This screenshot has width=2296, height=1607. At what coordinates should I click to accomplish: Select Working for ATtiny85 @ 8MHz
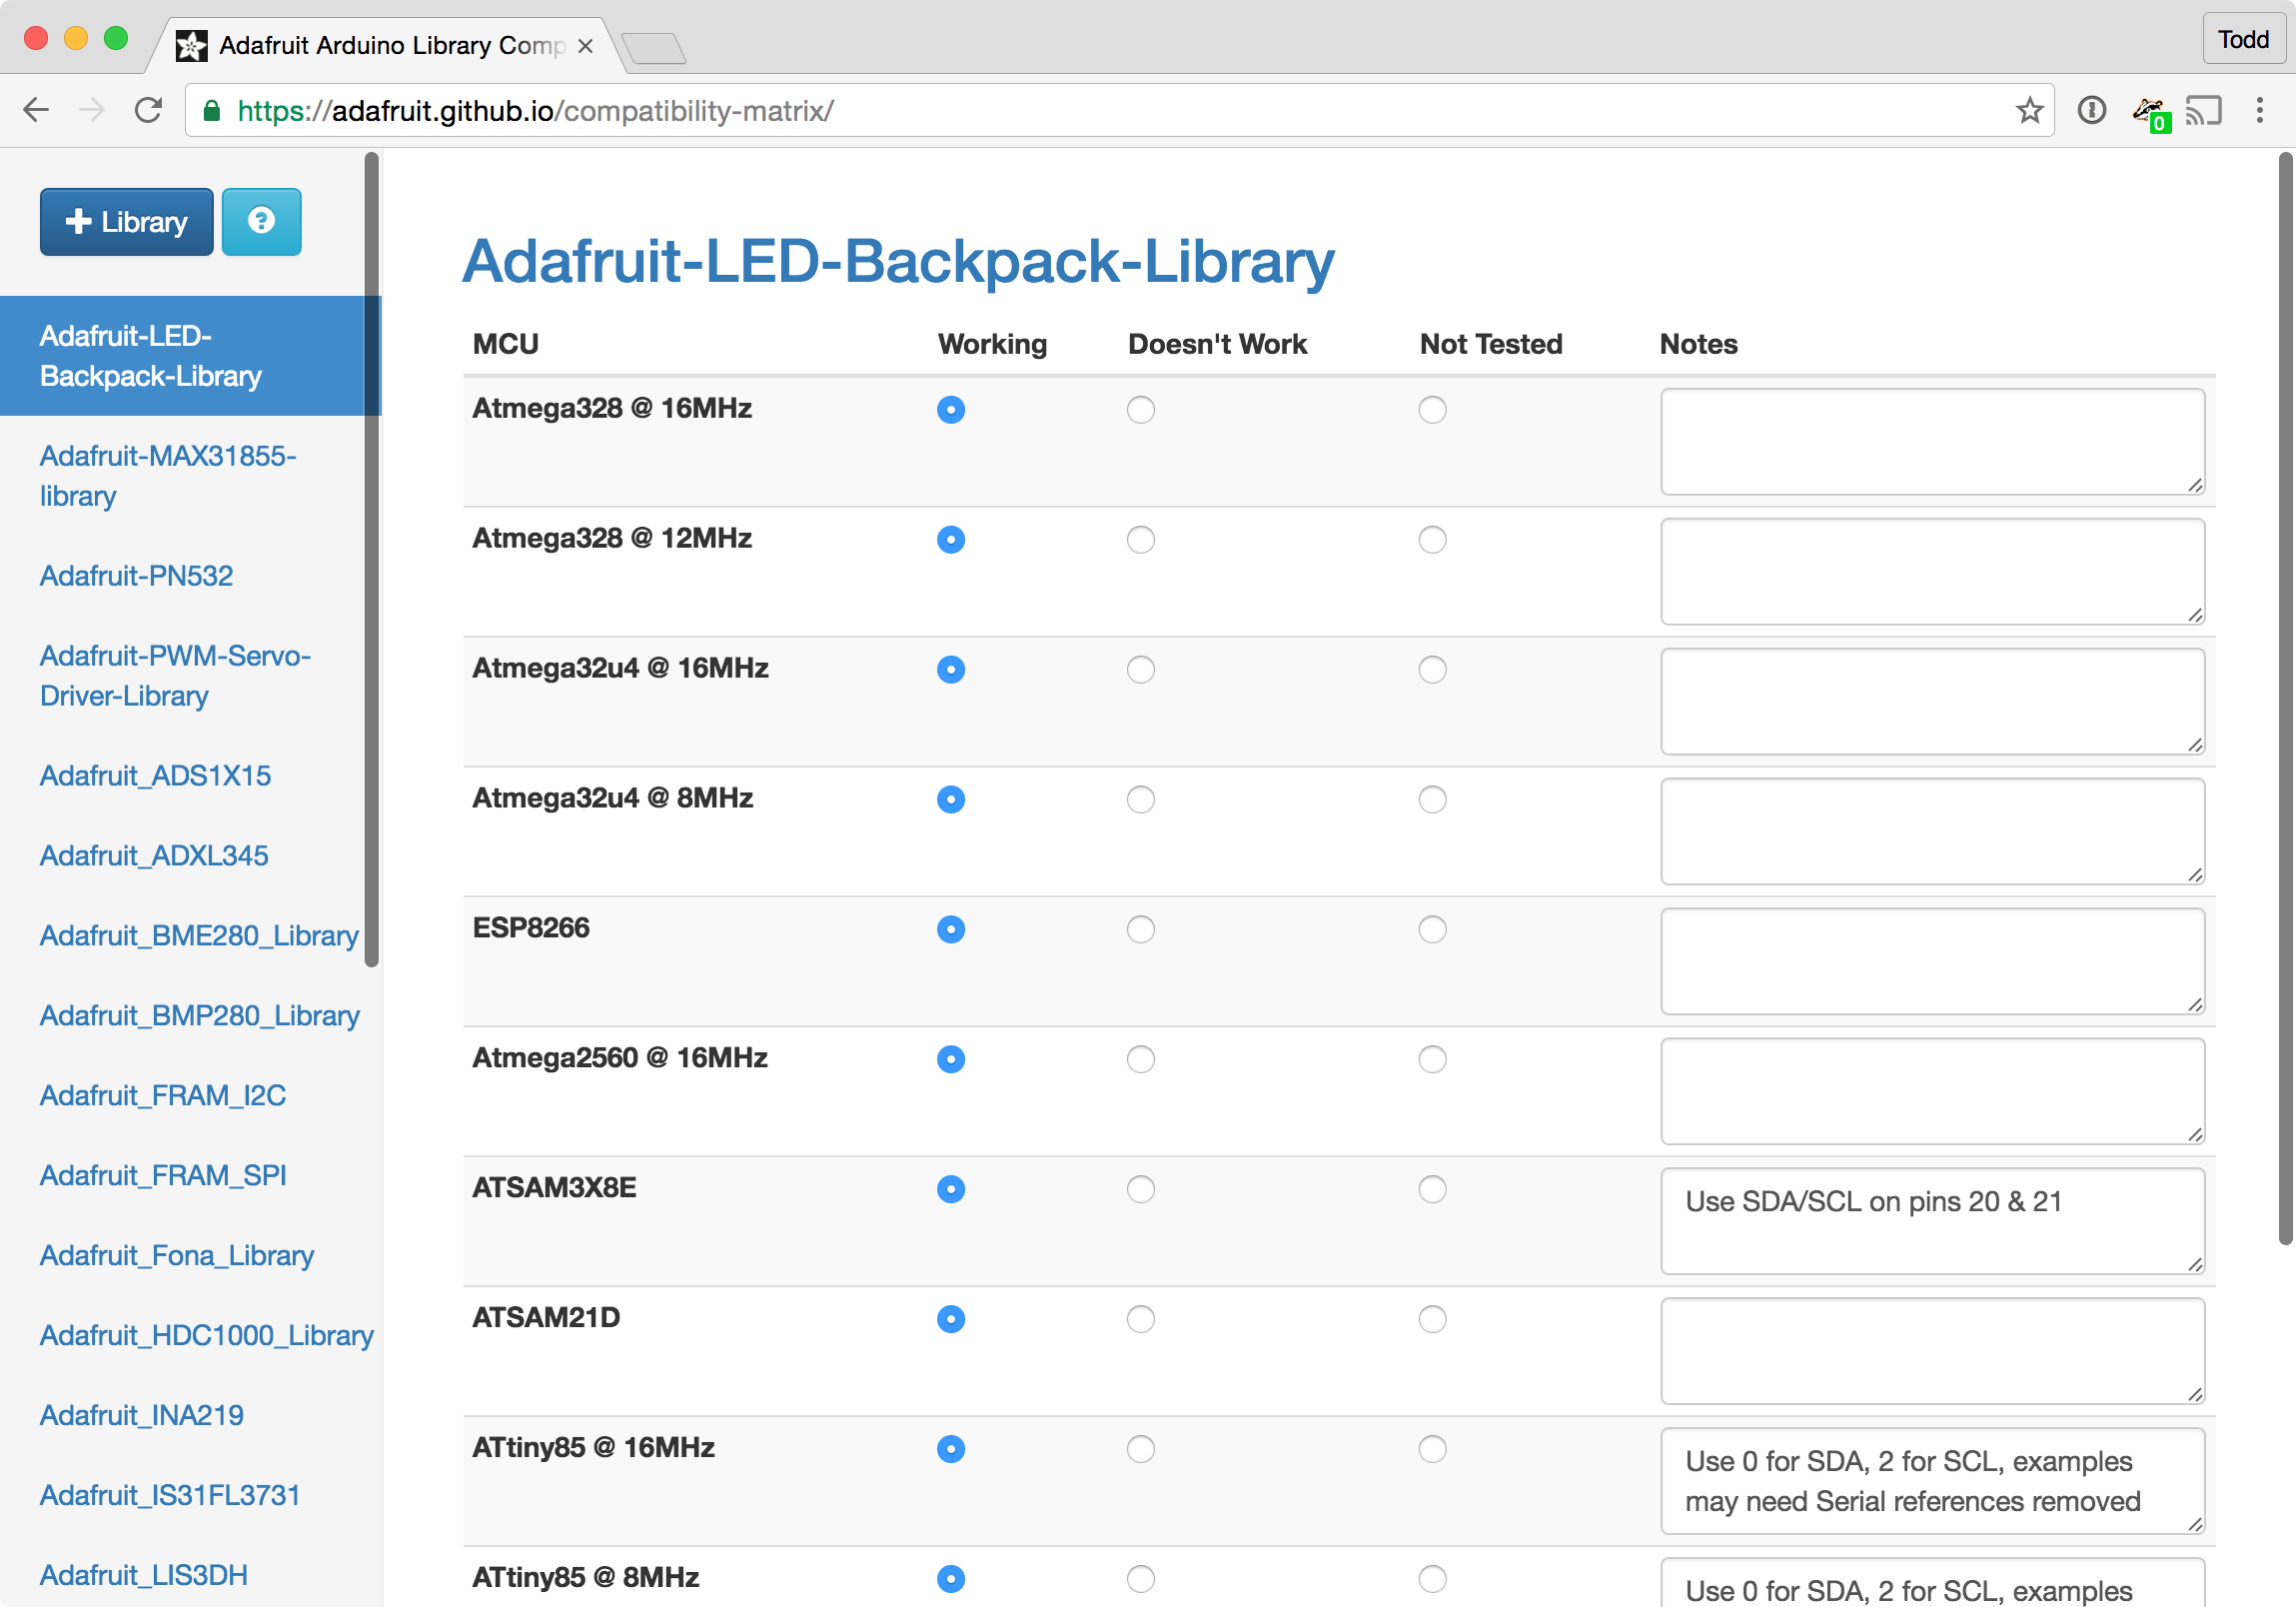951,1580
